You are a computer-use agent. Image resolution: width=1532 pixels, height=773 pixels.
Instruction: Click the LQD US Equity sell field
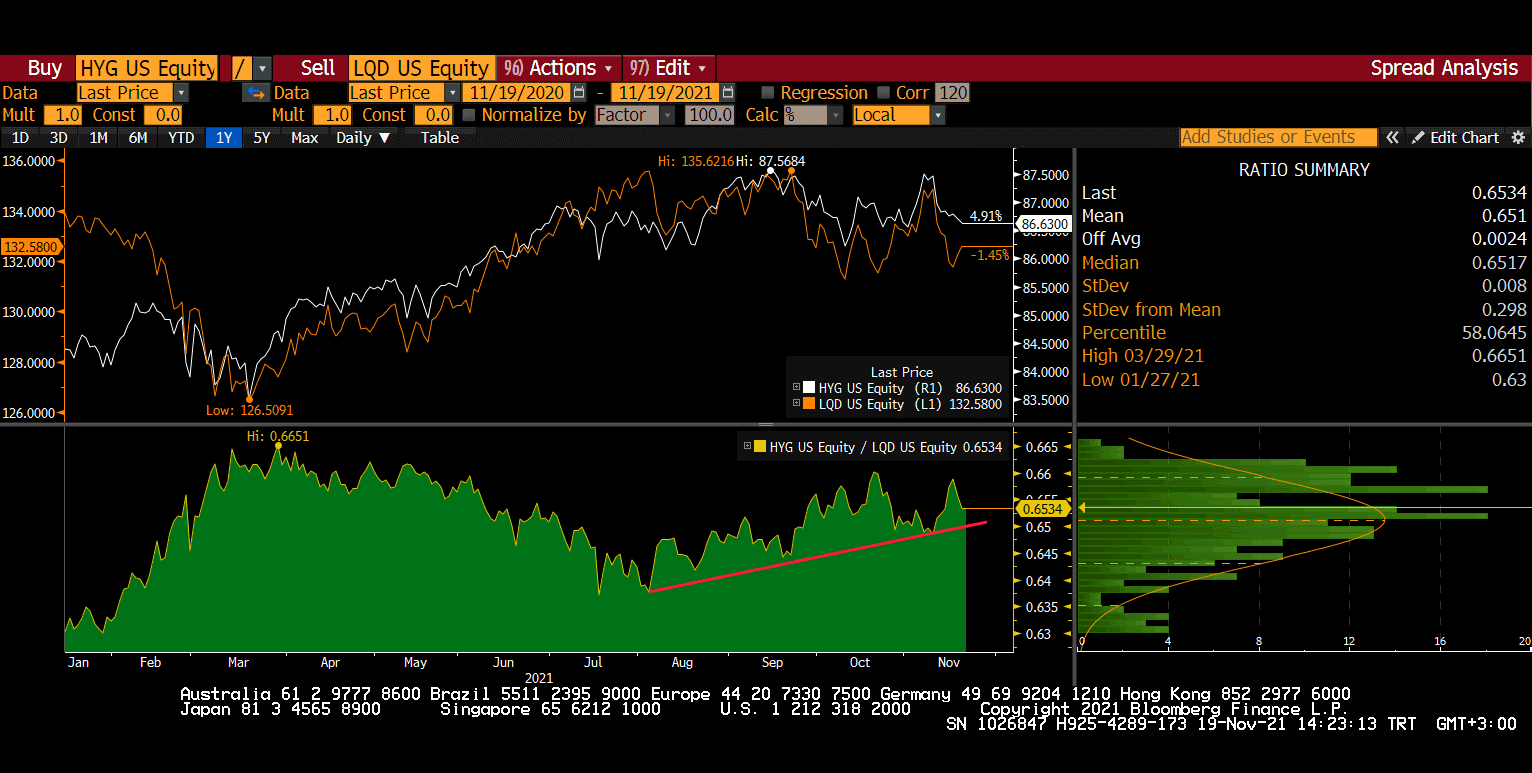pos(421,68)
